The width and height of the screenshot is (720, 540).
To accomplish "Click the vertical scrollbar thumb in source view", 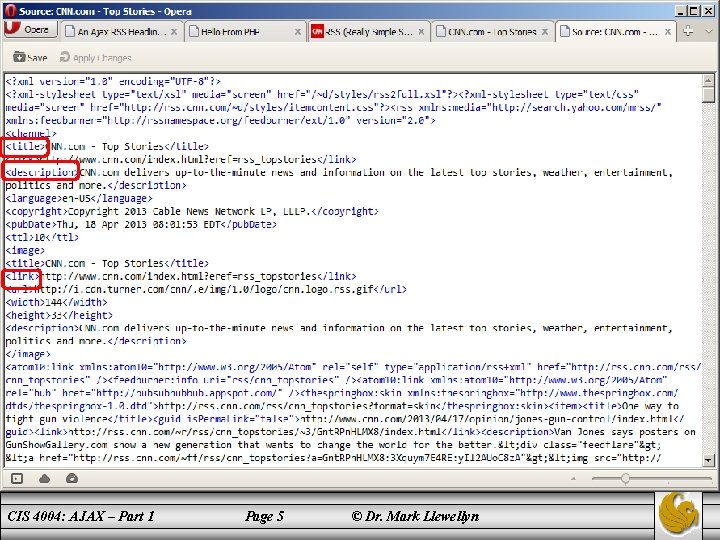I will (709, 95).
